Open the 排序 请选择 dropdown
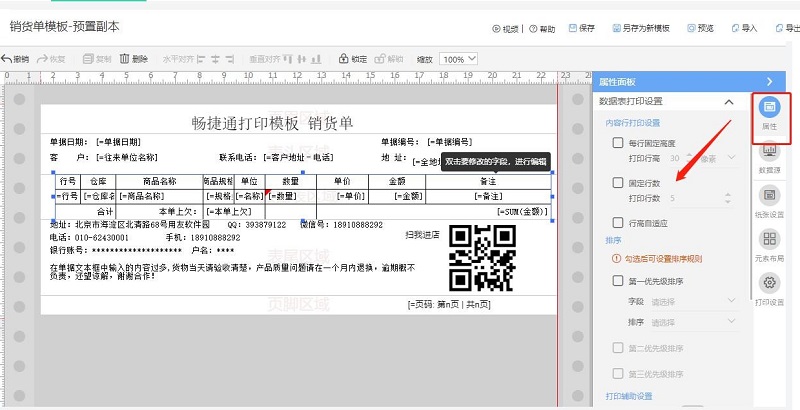The width and height of the screenshot is (800, 410). pyautogui.click(x=693, y=322)
